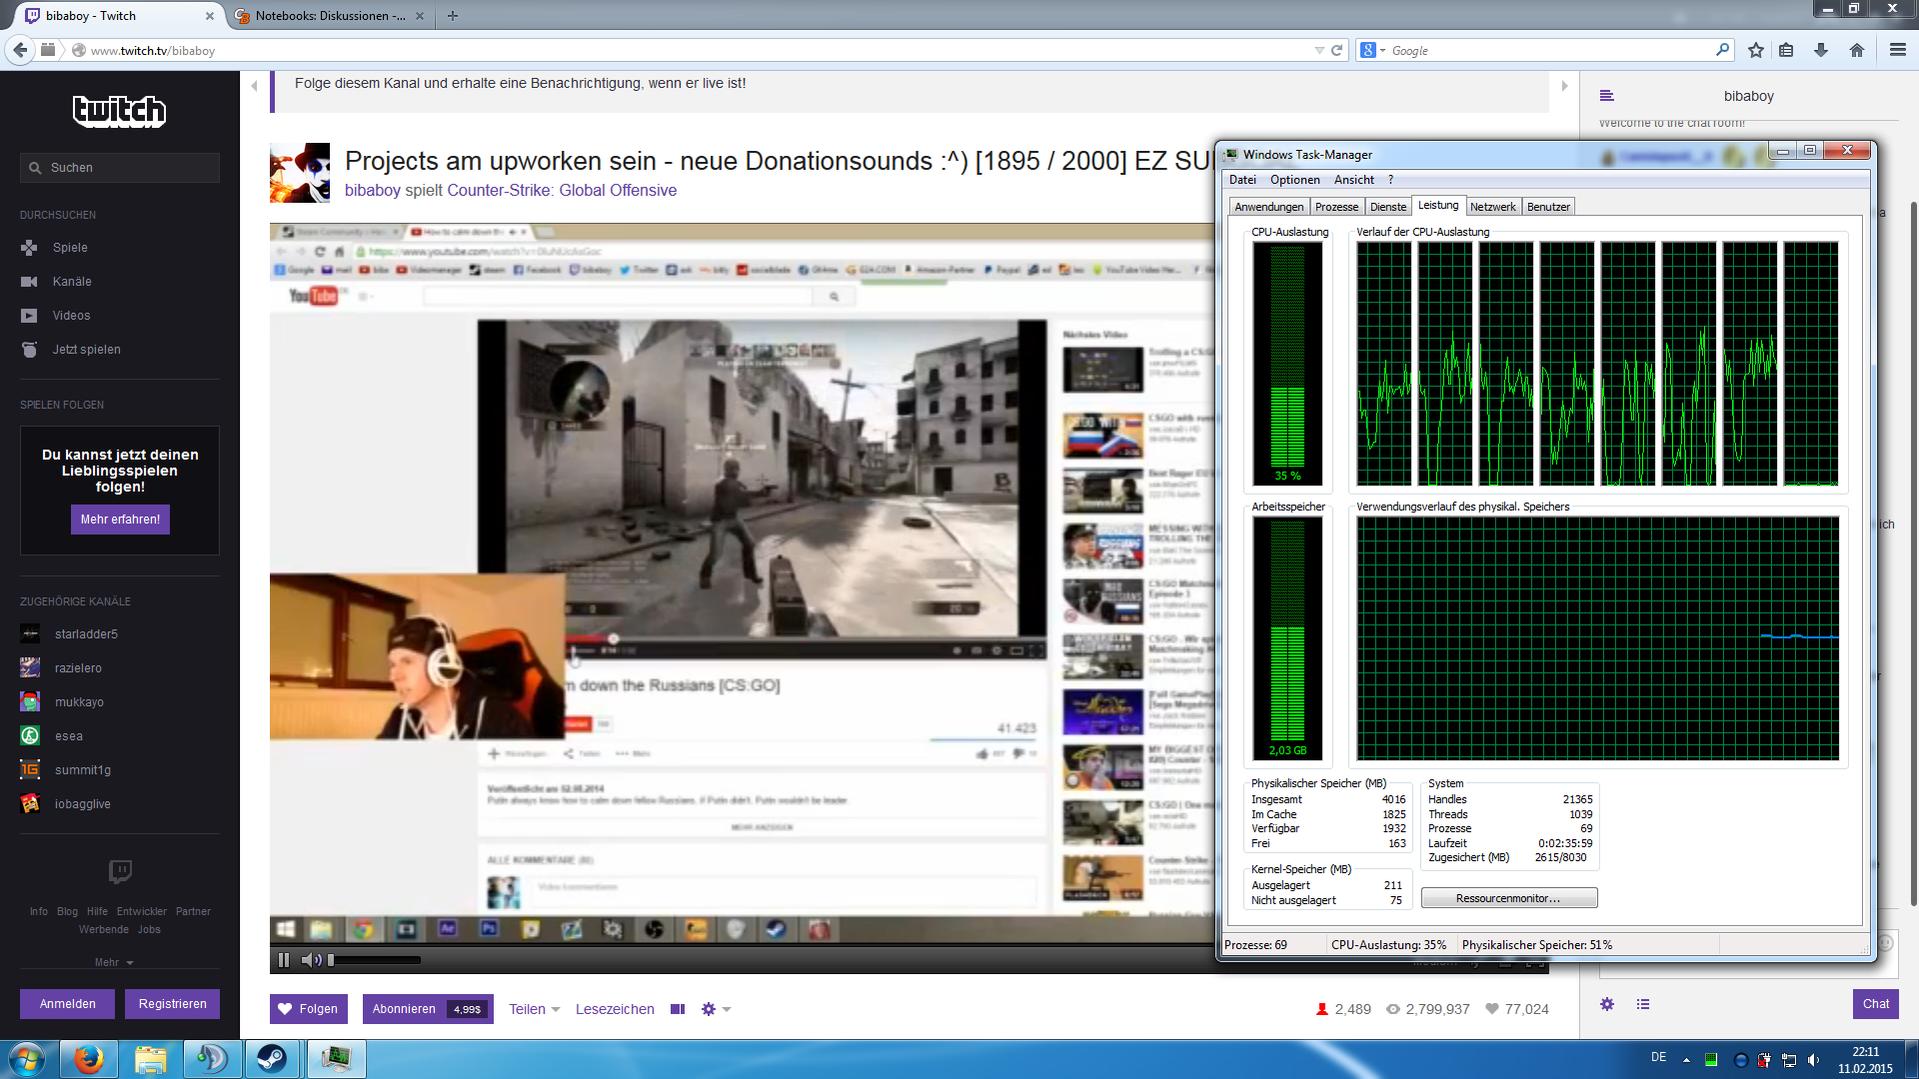Expand the Mehr footer dropdown
This screenshot has height=1079, width=1919.
[114, 962]
